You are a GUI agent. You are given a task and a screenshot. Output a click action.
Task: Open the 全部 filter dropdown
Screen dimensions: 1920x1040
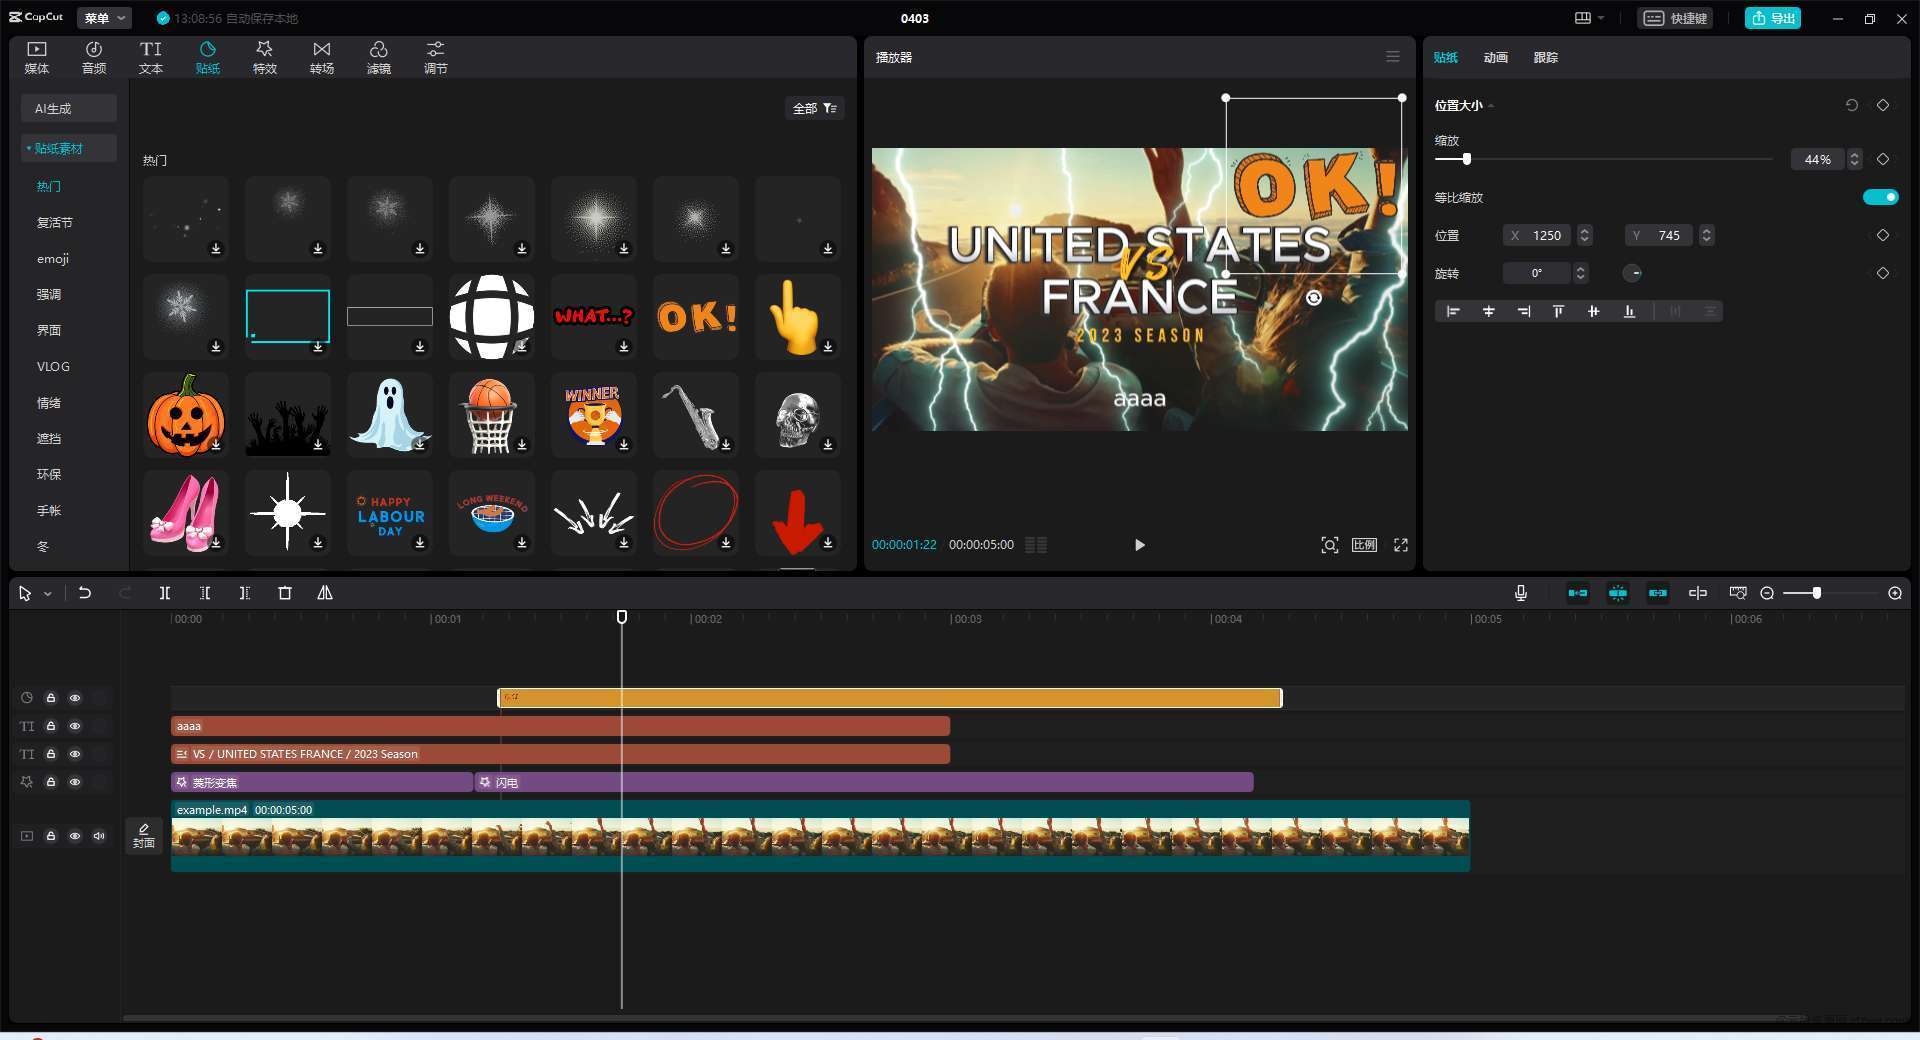click(x=814, y=108)
